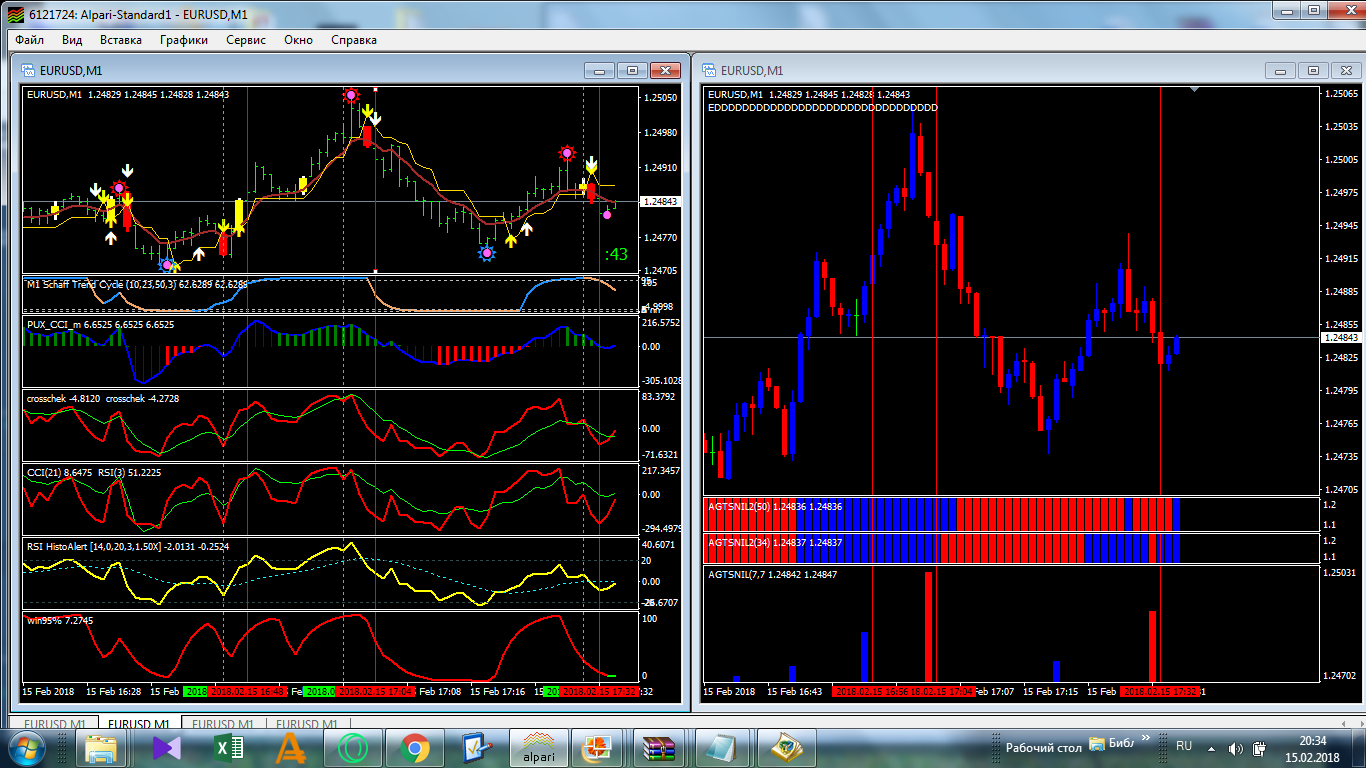
Task: Open the Сервис menu
Action: [x=246, y=40]
